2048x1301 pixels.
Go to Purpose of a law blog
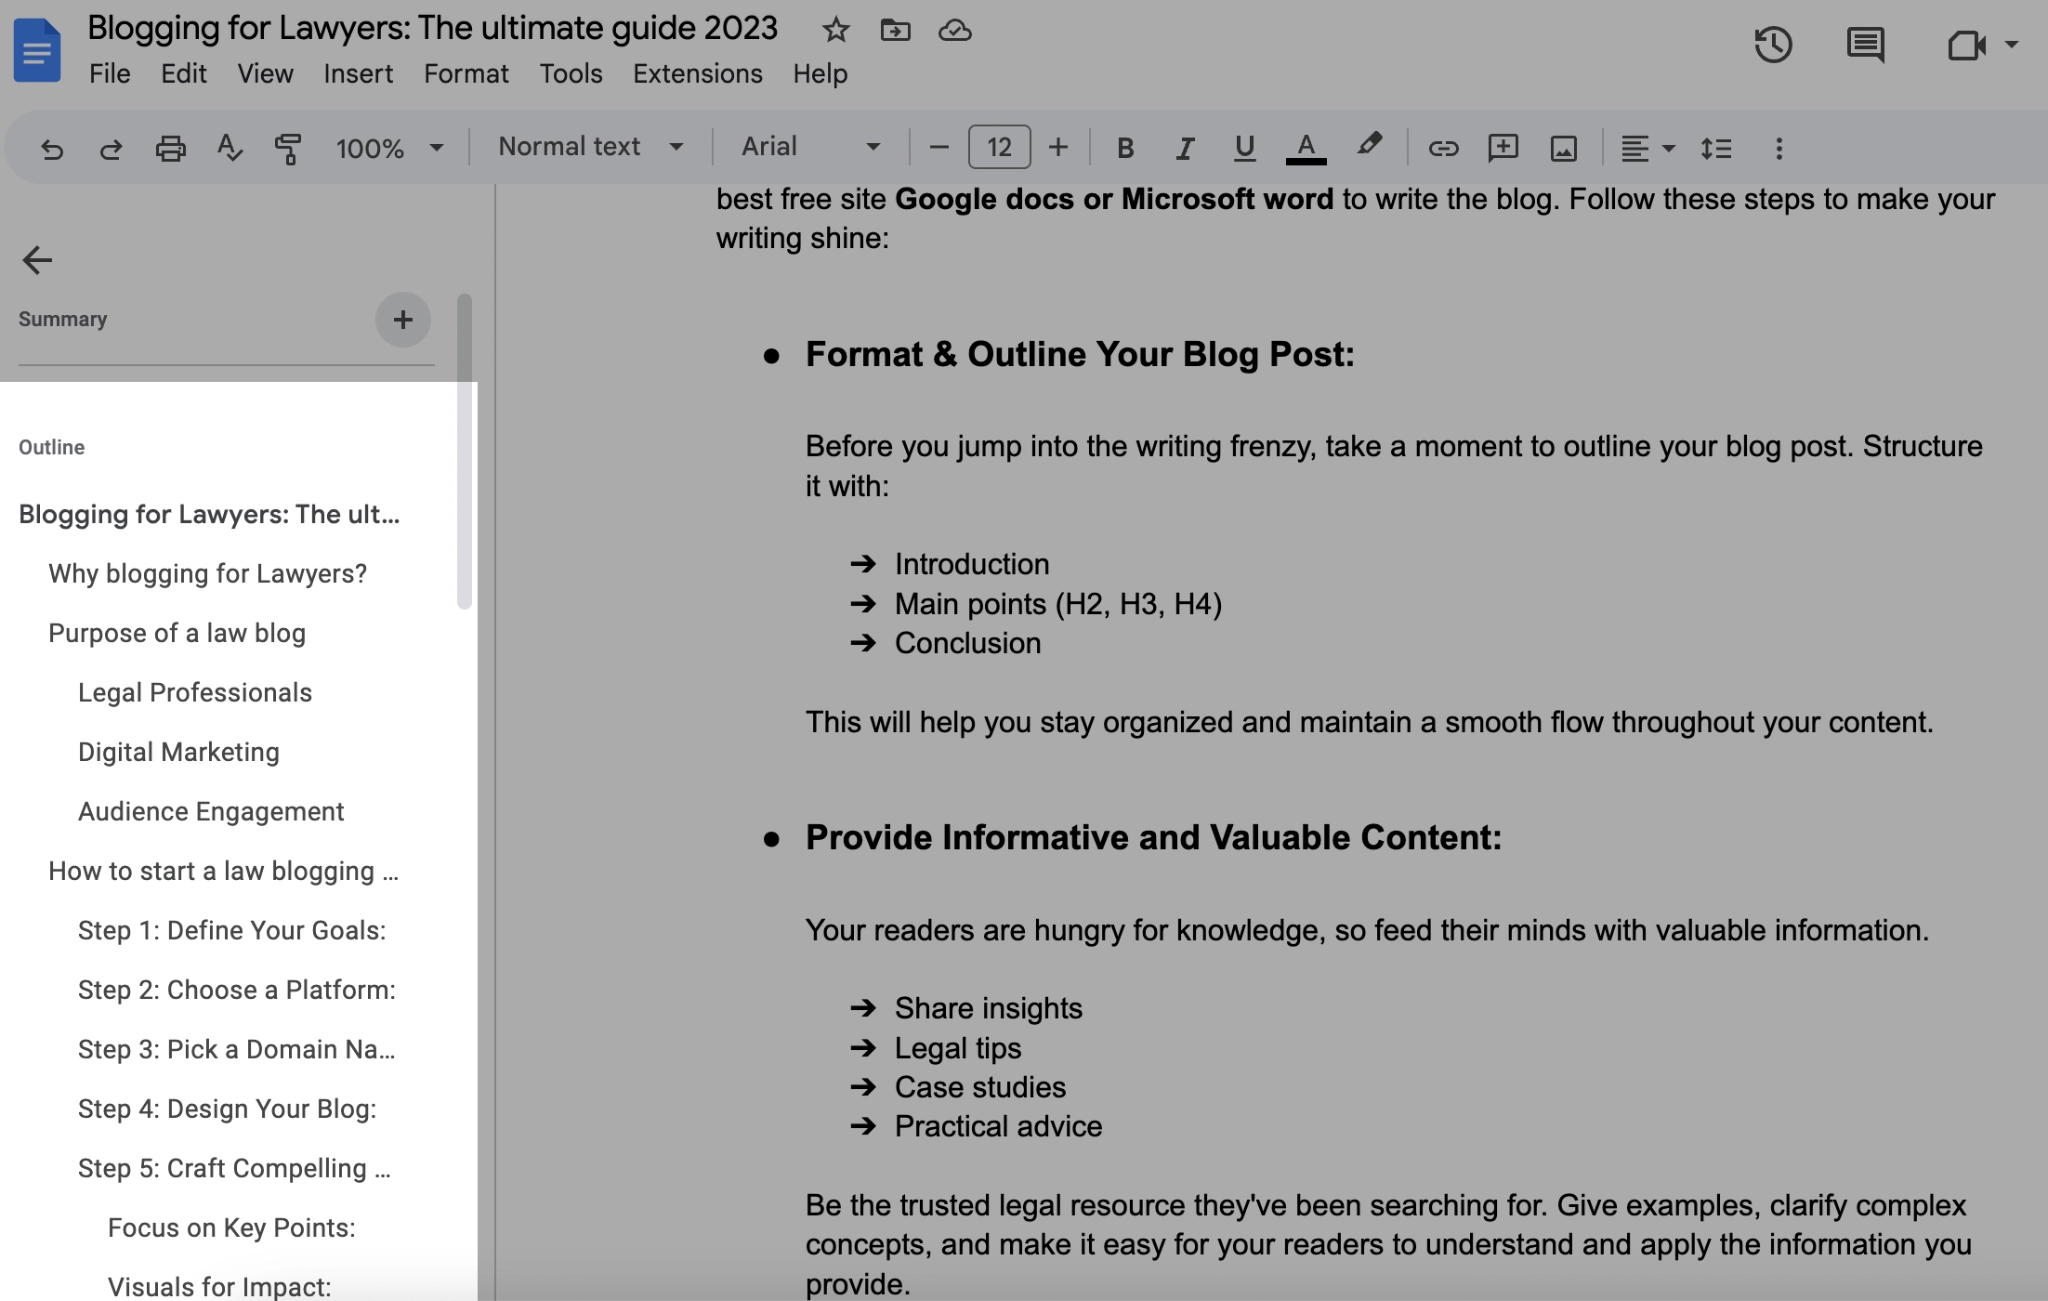(x=177, y=633)
